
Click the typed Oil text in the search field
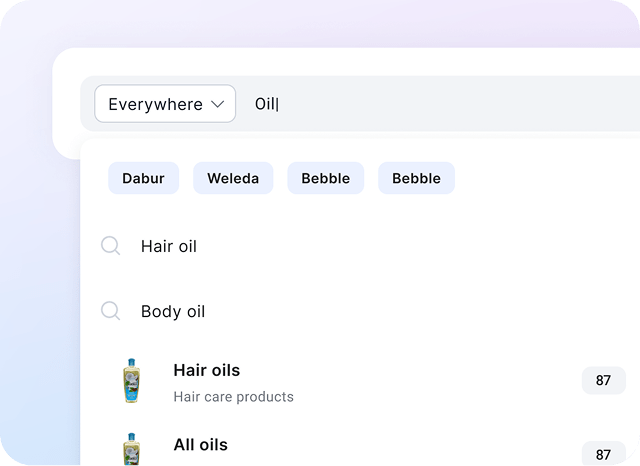pos(265,104)
